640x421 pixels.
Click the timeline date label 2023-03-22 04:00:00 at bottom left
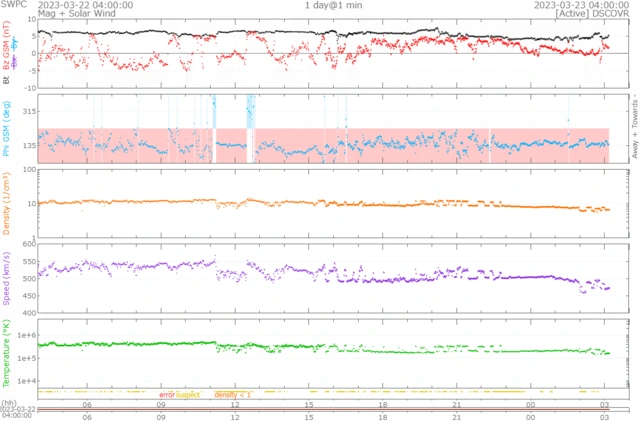click(x=18, y=412)
